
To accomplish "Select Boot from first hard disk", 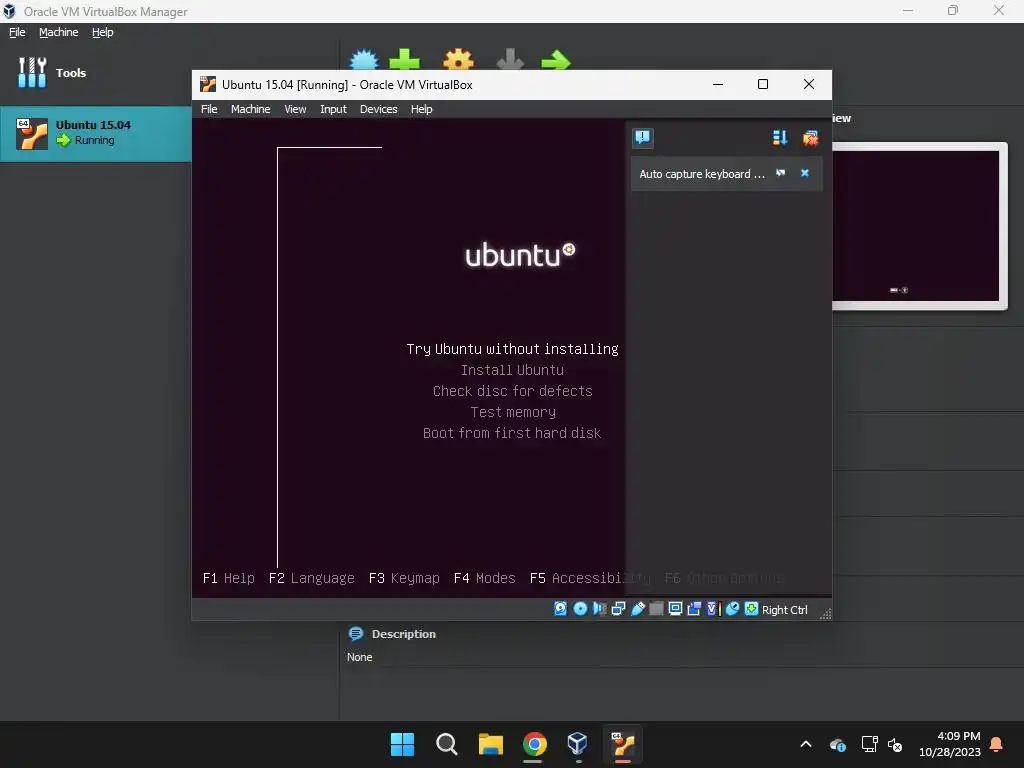I will 512,433.
